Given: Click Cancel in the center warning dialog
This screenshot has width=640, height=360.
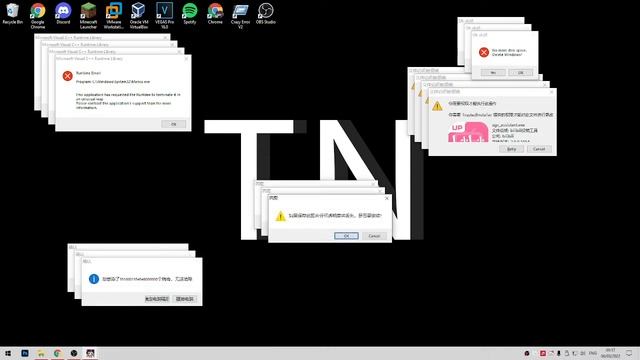Looking at the screenshot, I should click(x=374, y=236).
